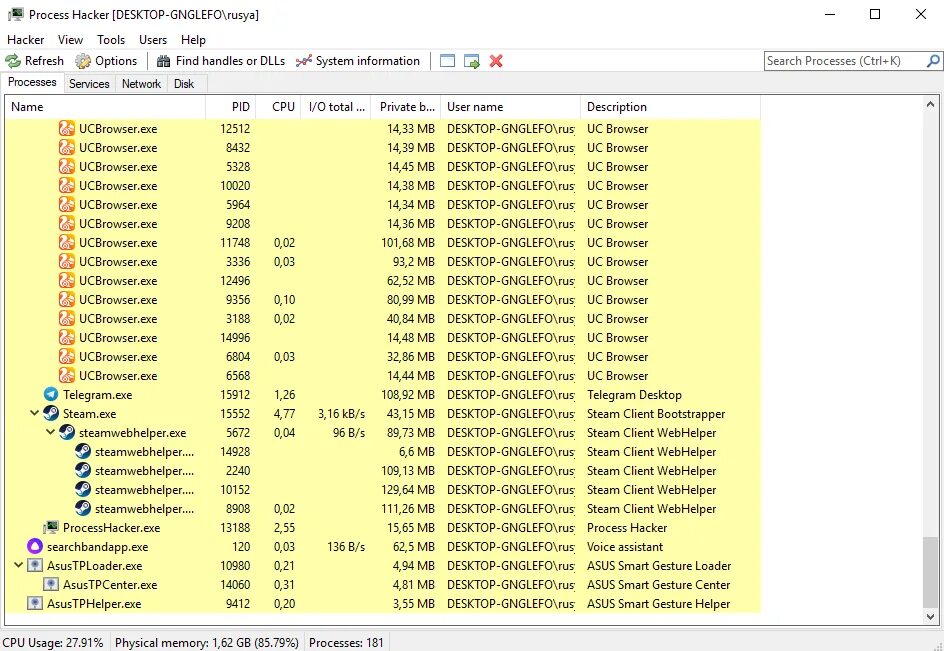Click the CPU Usage status bar entry

53,643
